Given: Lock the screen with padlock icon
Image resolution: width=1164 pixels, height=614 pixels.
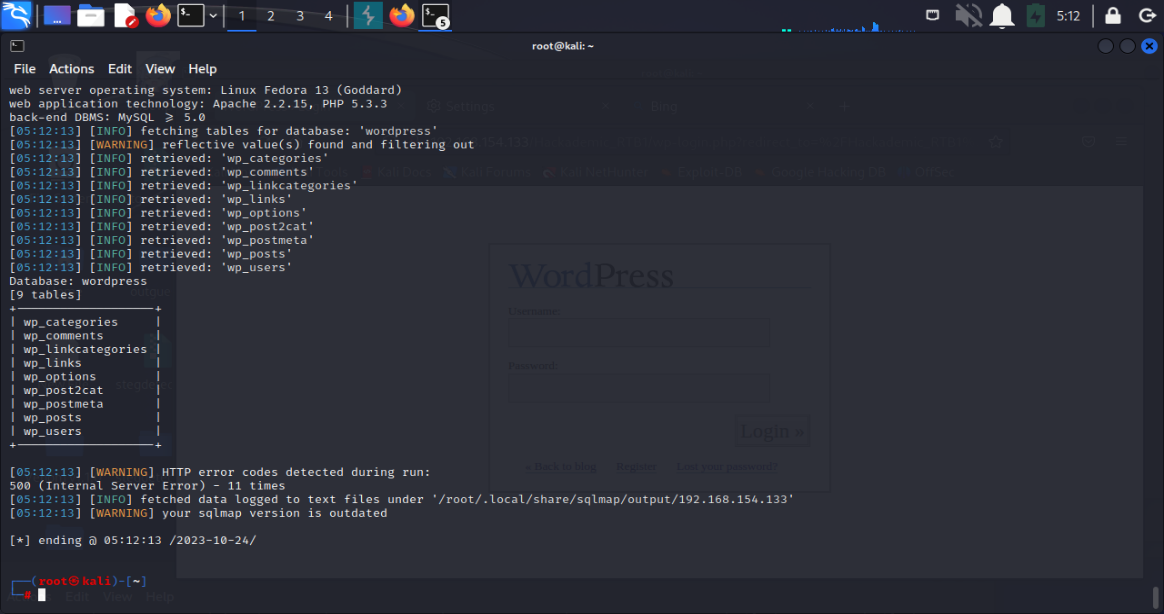Looking at the screenshot, I should pos(1112,16).
